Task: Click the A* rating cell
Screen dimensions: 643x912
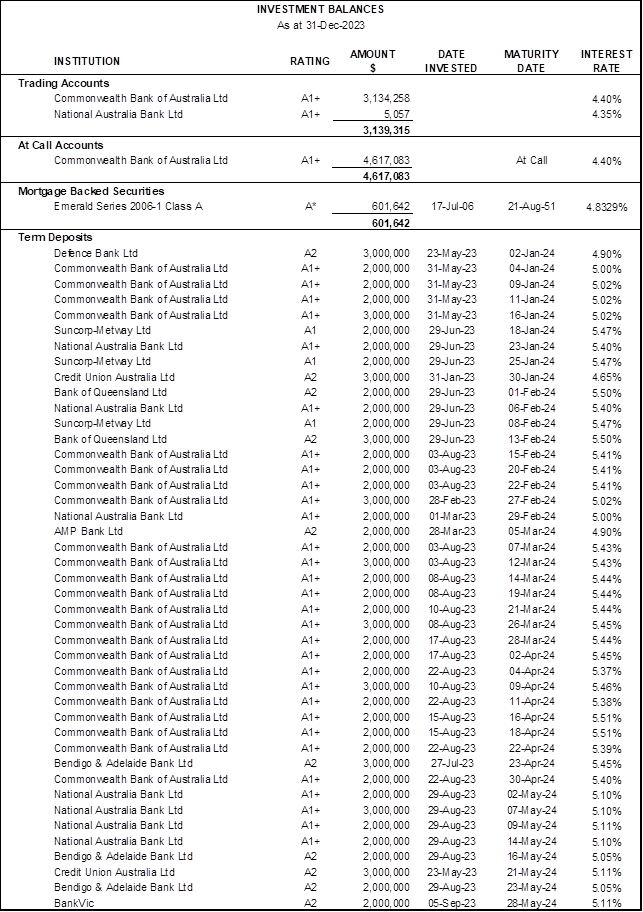Action: pos(310,206)
